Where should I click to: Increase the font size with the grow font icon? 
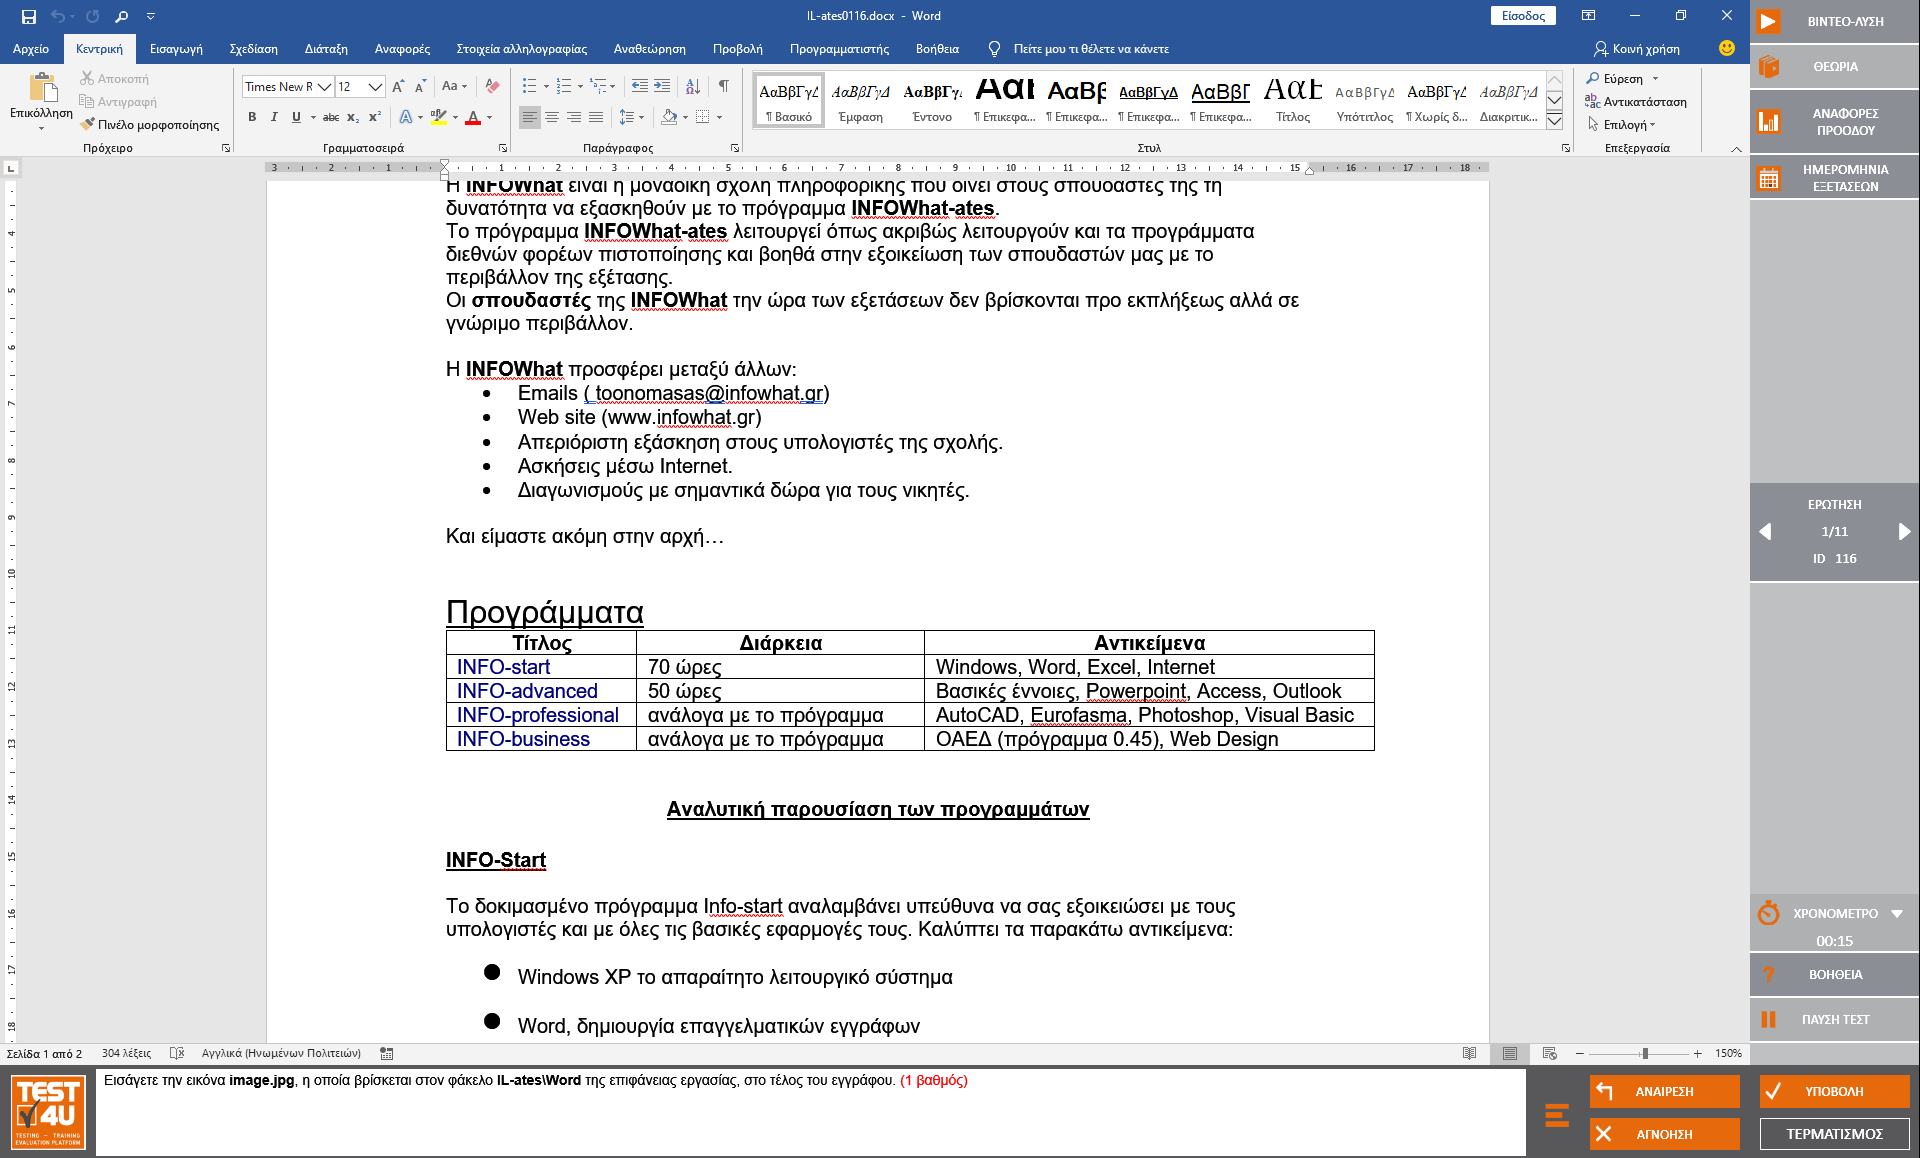click(x=398, y=87)
